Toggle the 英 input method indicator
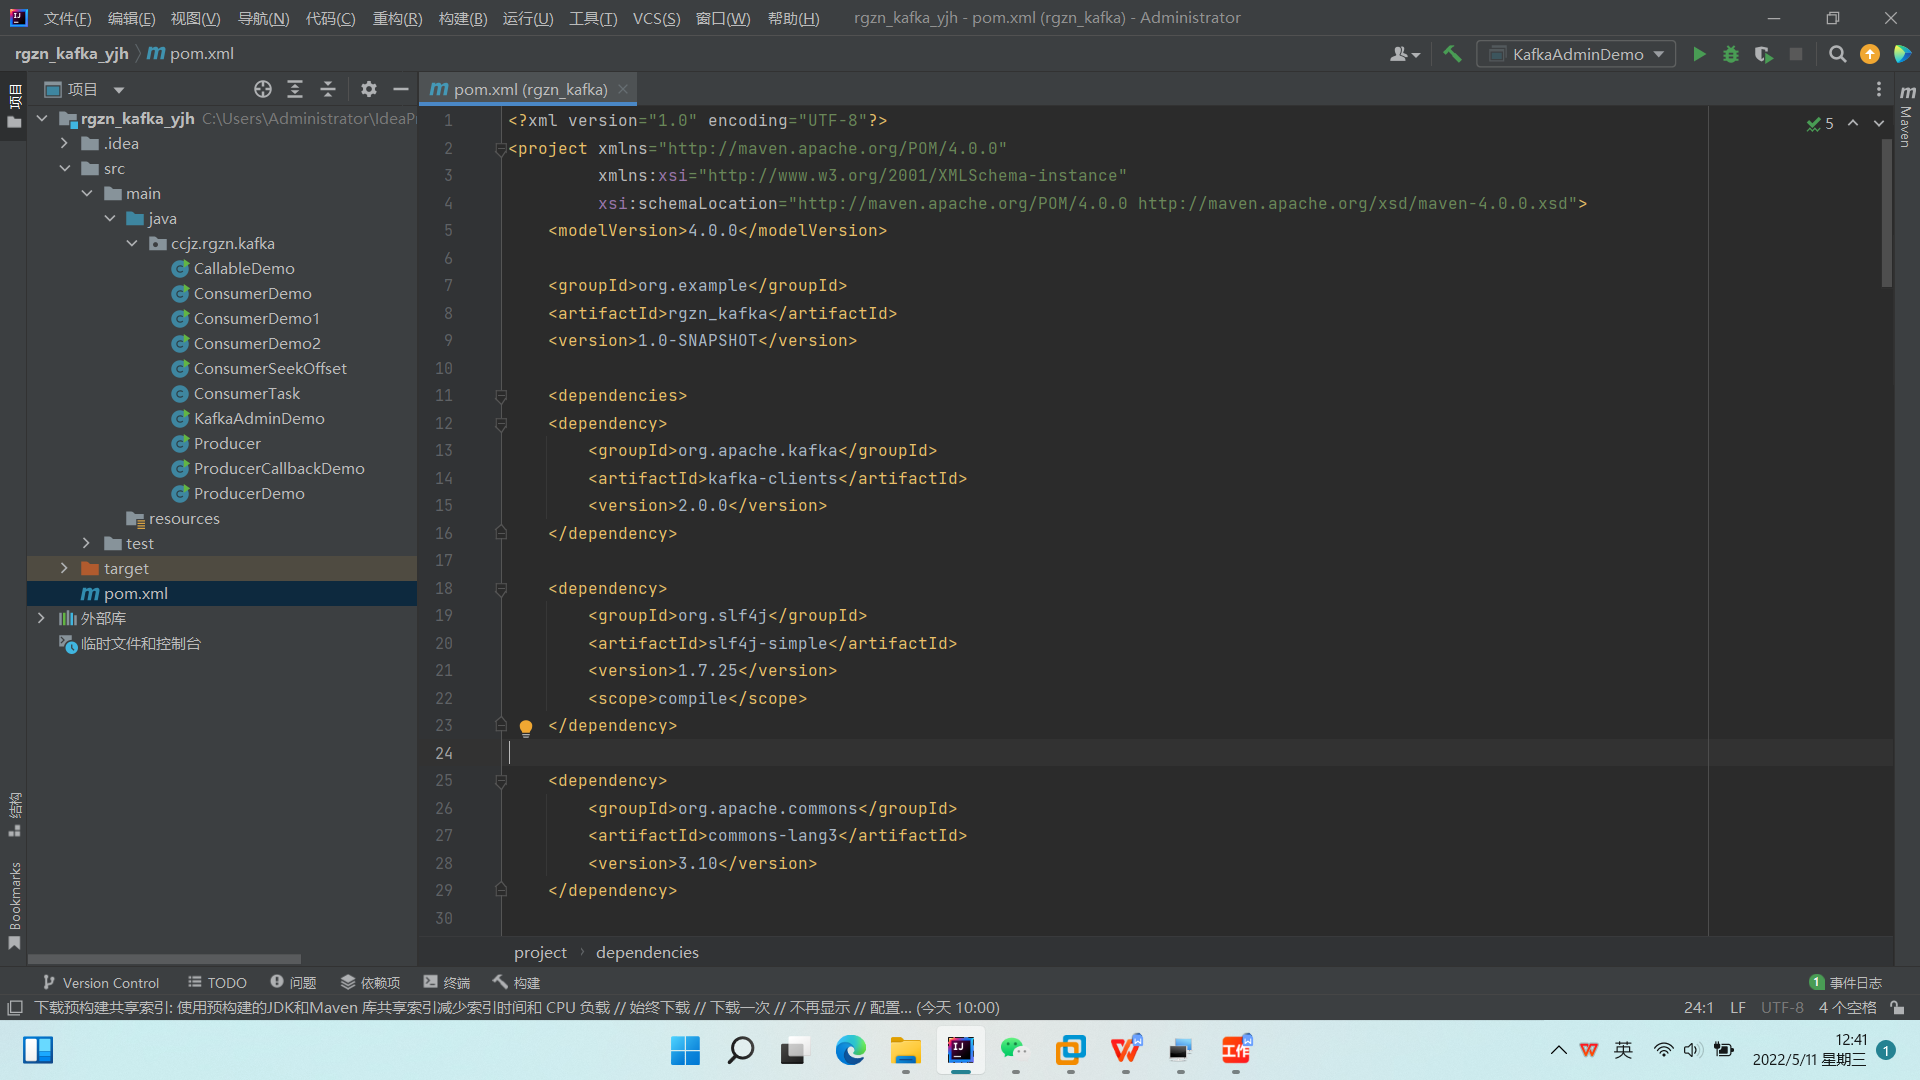 point(1622,1050)
